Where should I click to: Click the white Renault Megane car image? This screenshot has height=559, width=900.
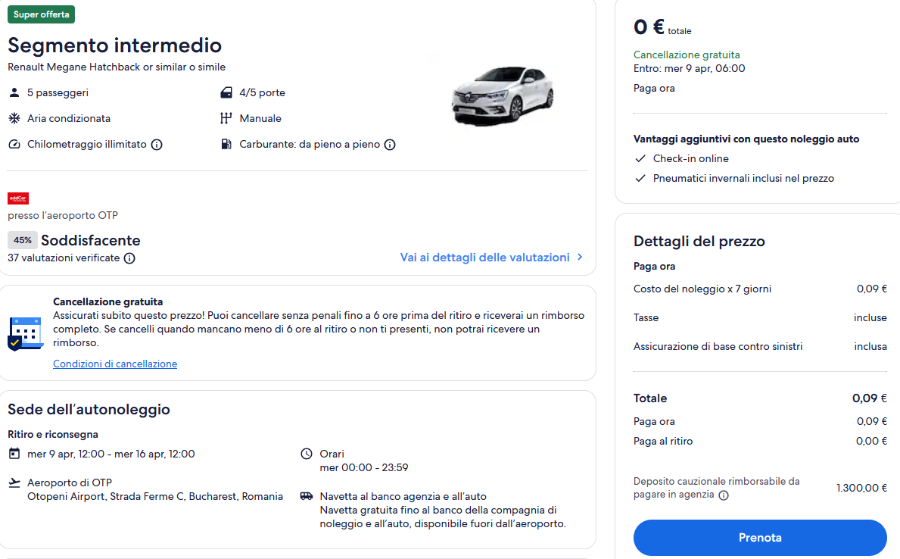coord(503,95)
